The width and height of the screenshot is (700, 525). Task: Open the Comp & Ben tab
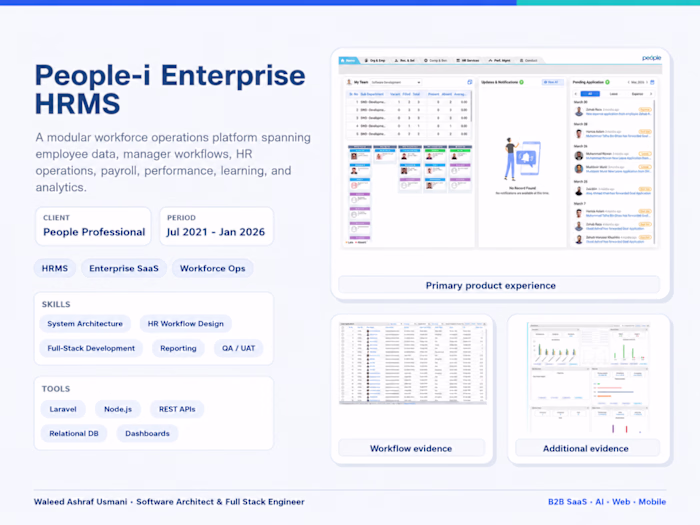(436, 60)
